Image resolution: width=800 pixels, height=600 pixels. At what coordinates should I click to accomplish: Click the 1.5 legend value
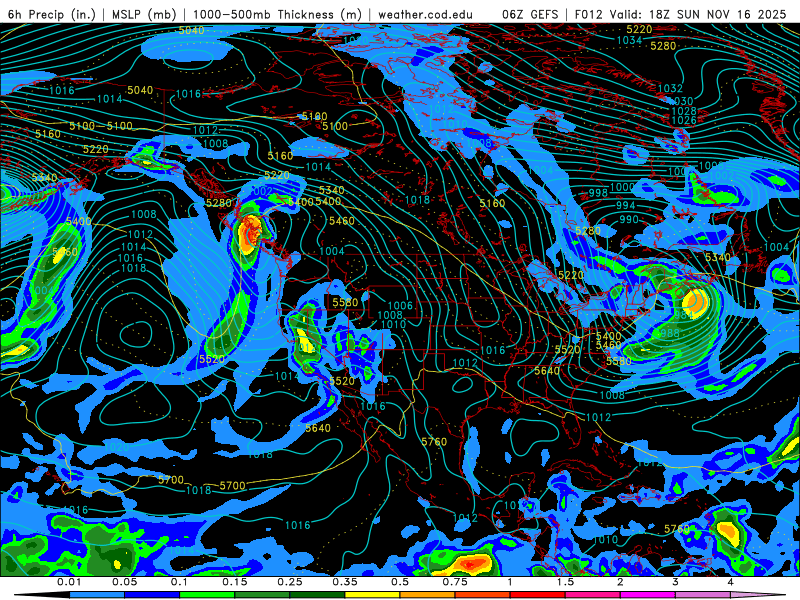565,582
